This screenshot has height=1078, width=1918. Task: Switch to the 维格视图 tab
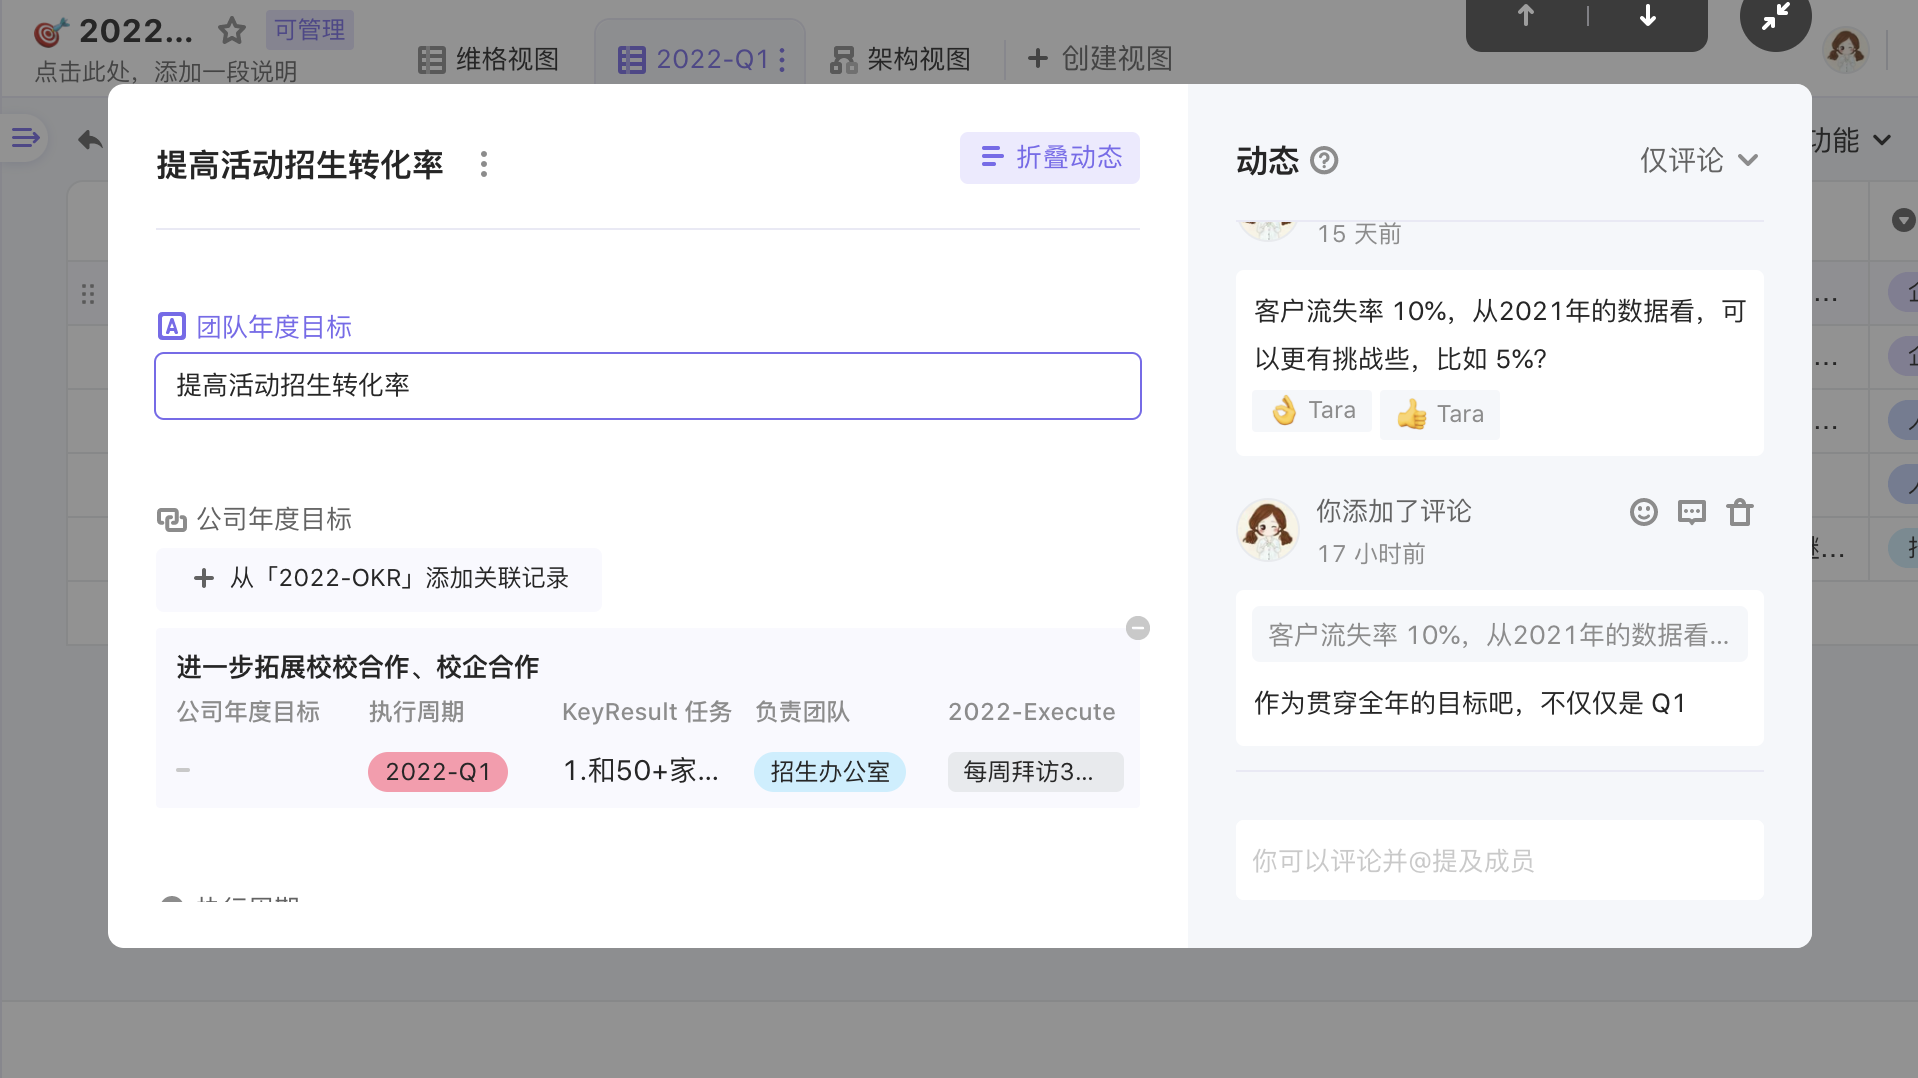(488, 60)
